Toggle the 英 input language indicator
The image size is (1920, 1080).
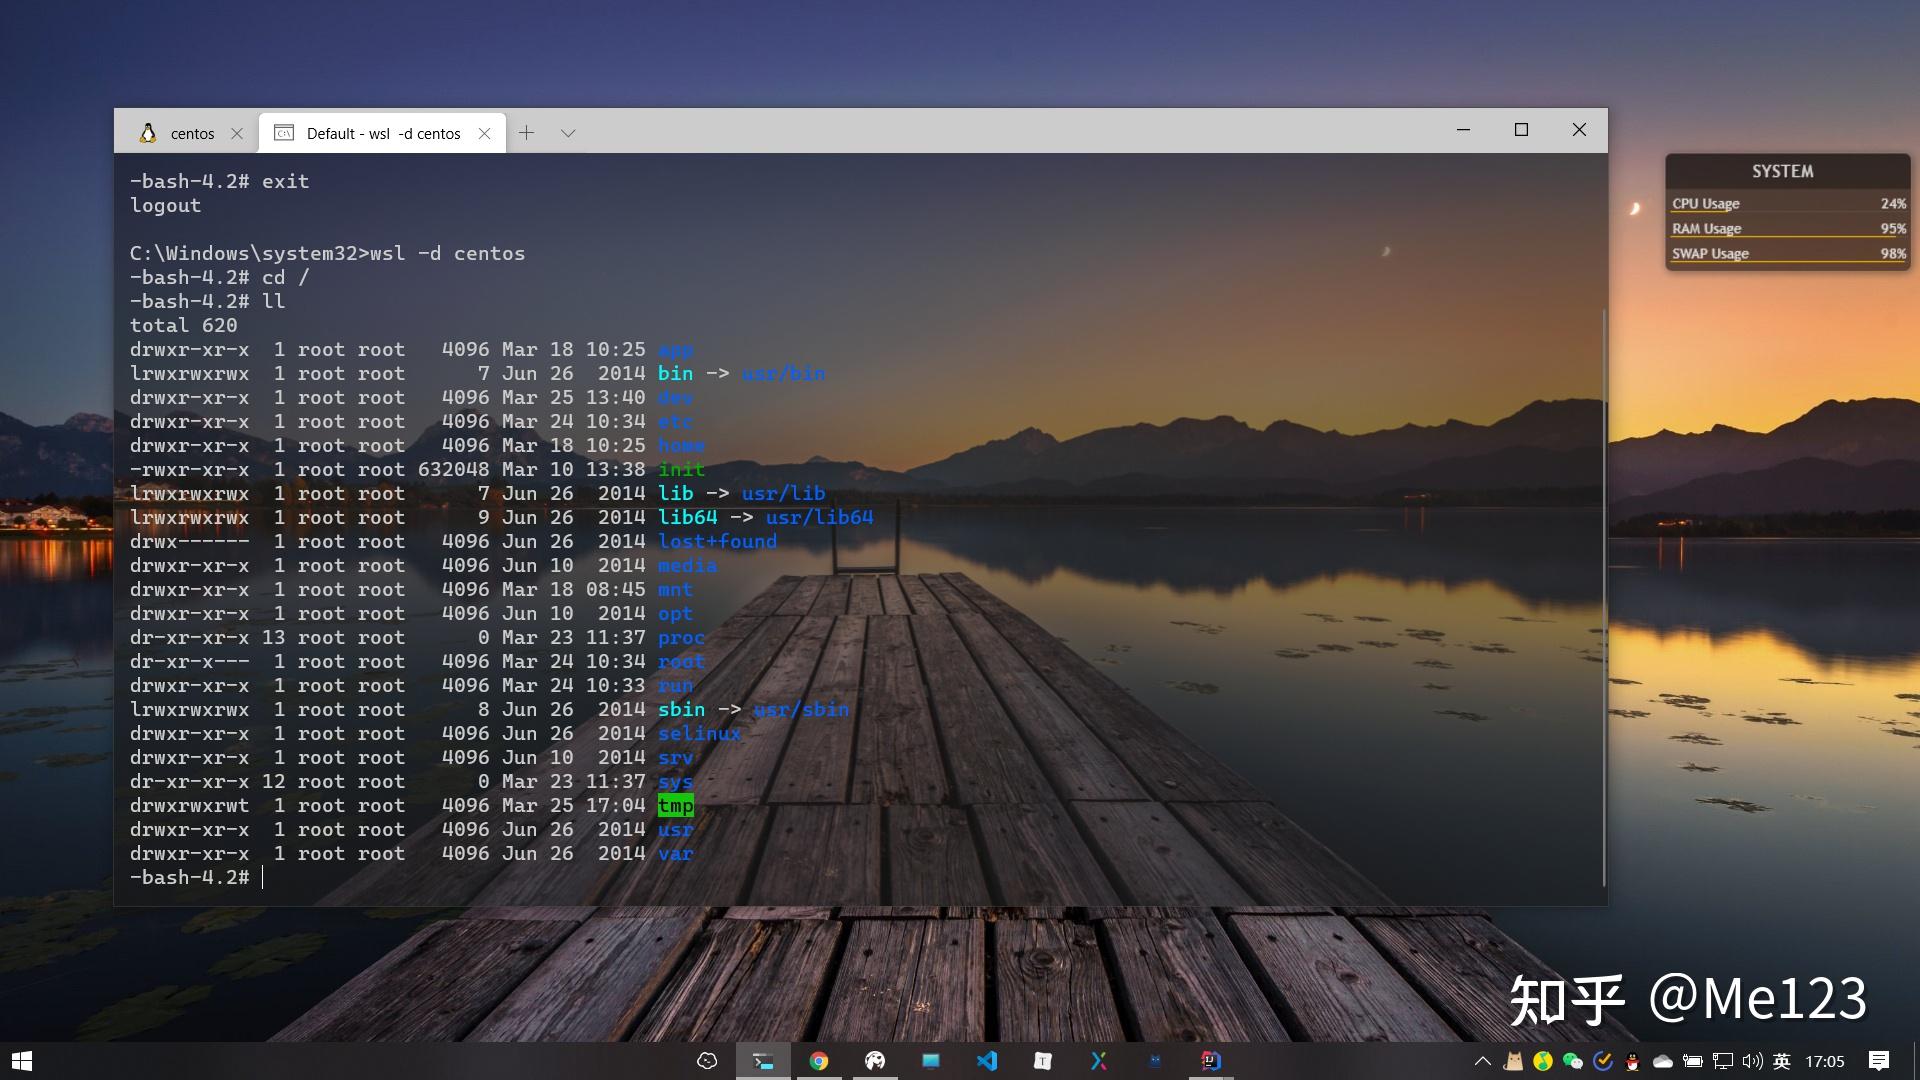coord(1782,1062)
